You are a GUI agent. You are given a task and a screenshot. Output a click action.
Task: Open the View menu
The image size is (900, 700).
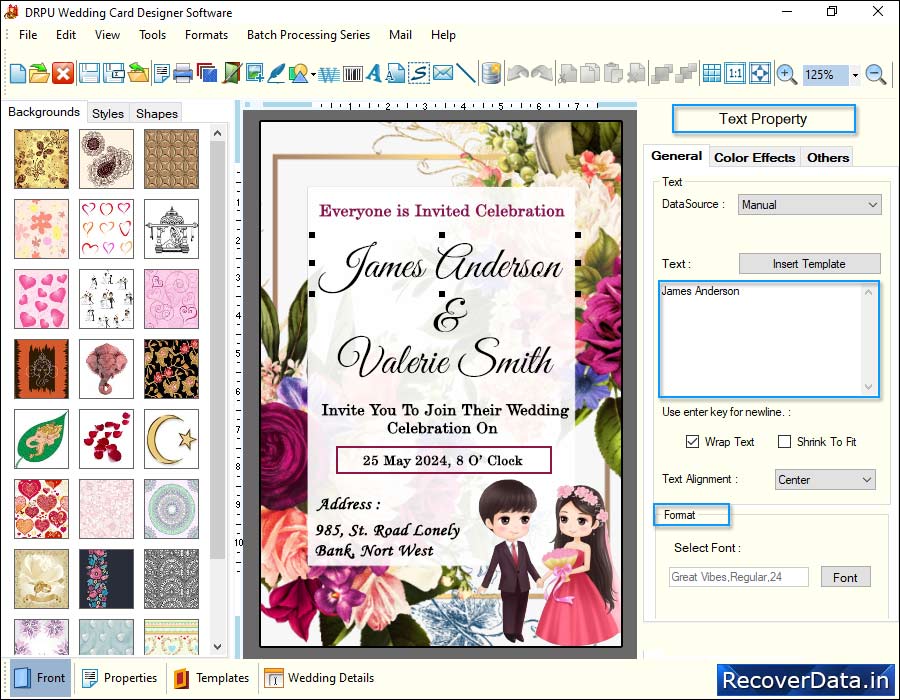107,35
